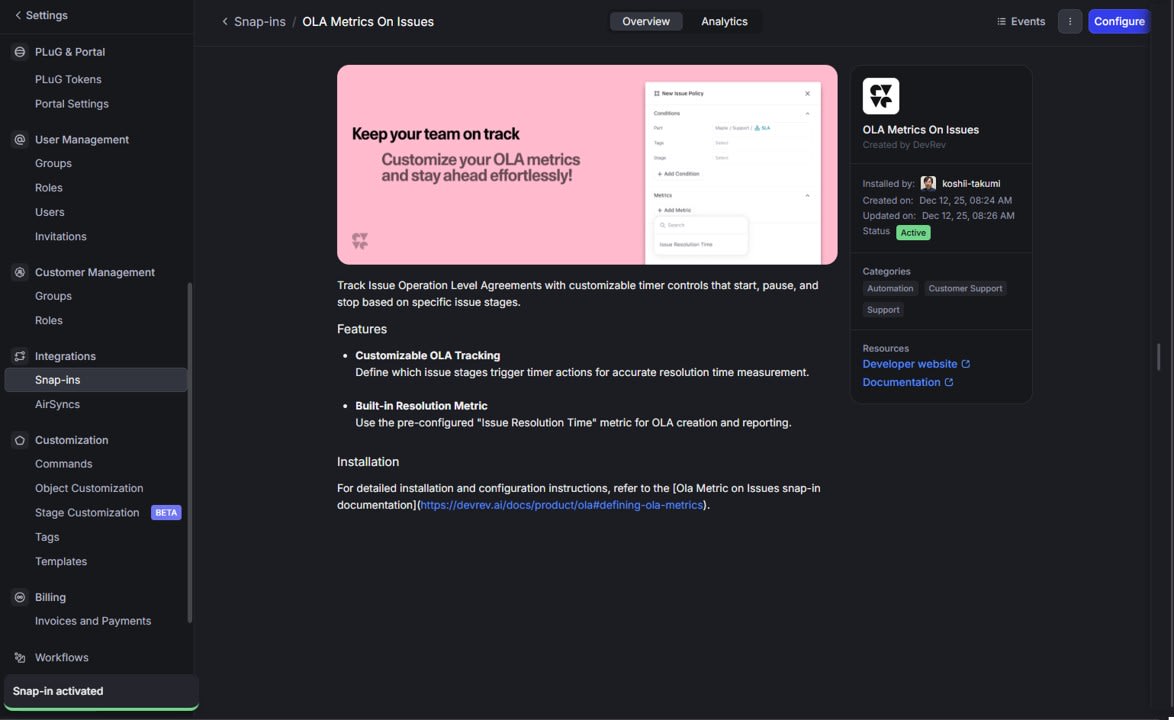Click the Customer Management section icon
Viewport: 1174px width, 720px height.
point(19,272)
